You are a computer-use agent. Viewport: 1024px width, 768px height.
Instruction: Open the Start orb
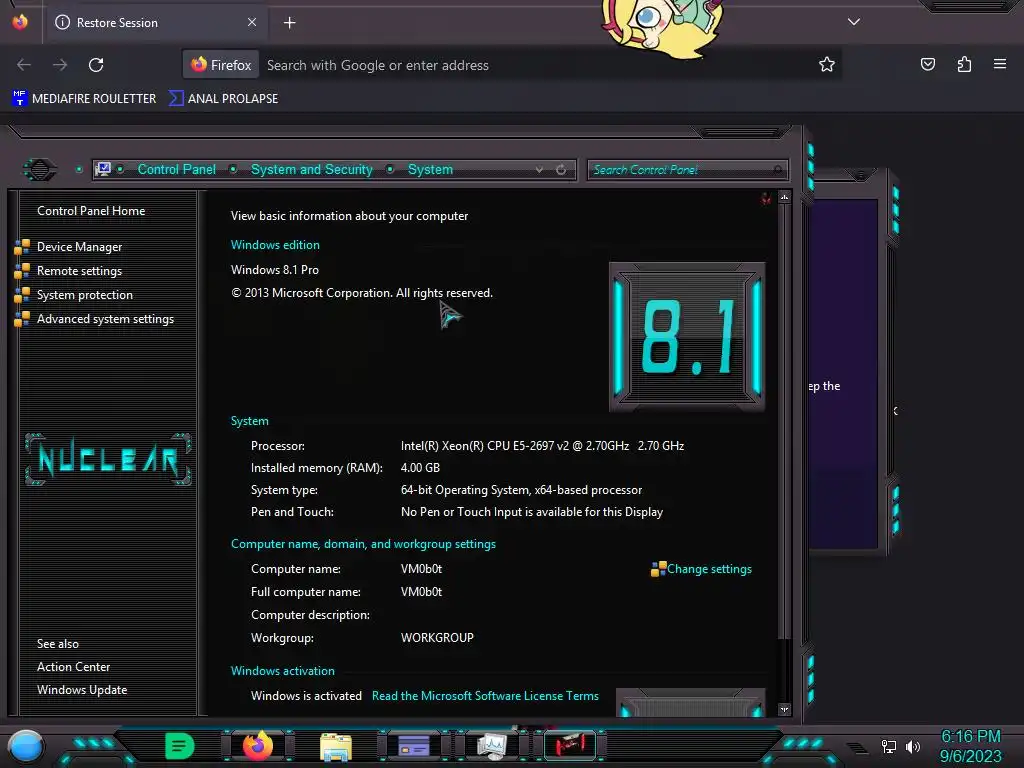pyautogui.click(x=25, y=747)
